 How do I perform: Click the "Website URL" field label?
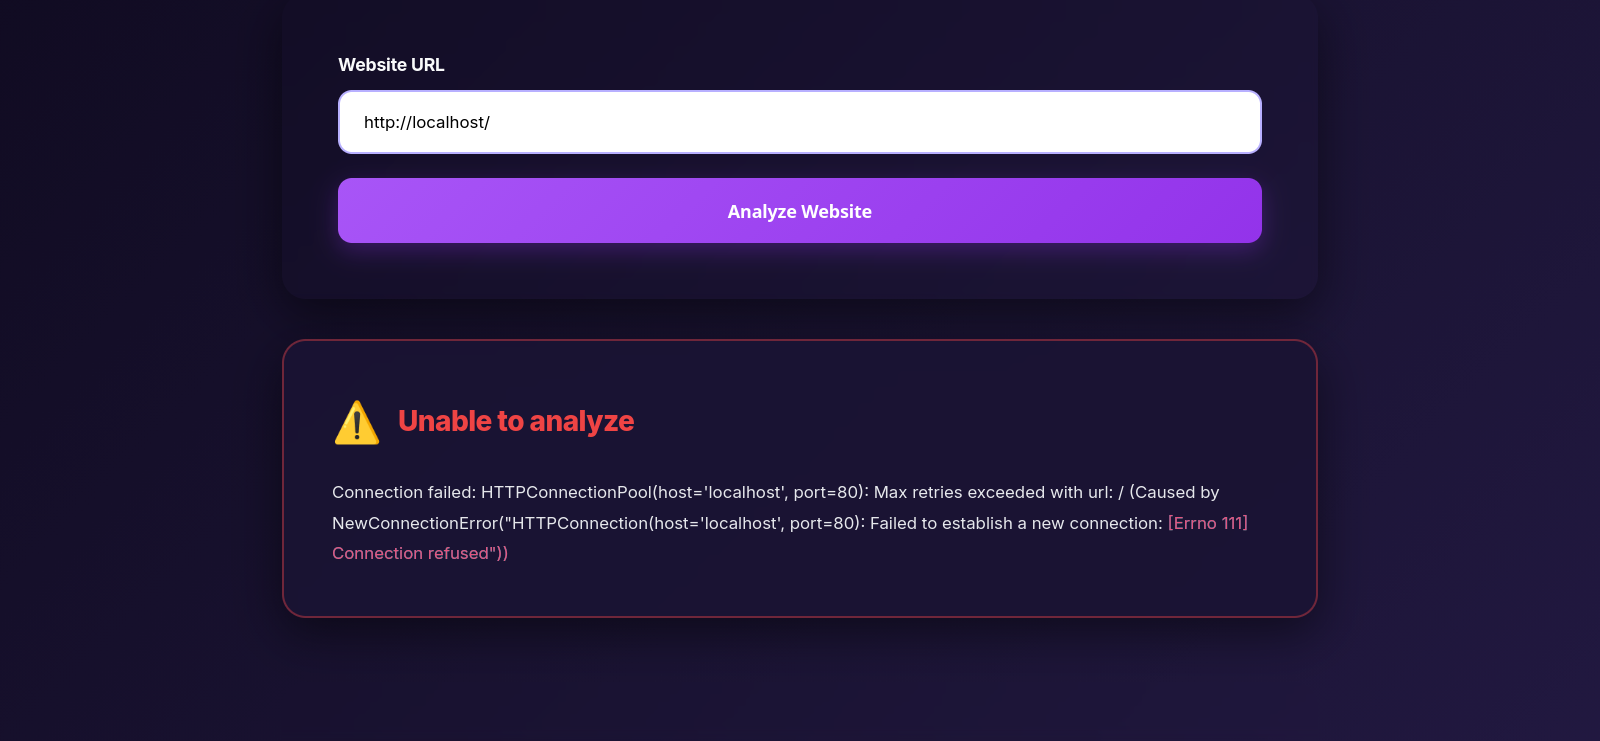click(391, 65)
